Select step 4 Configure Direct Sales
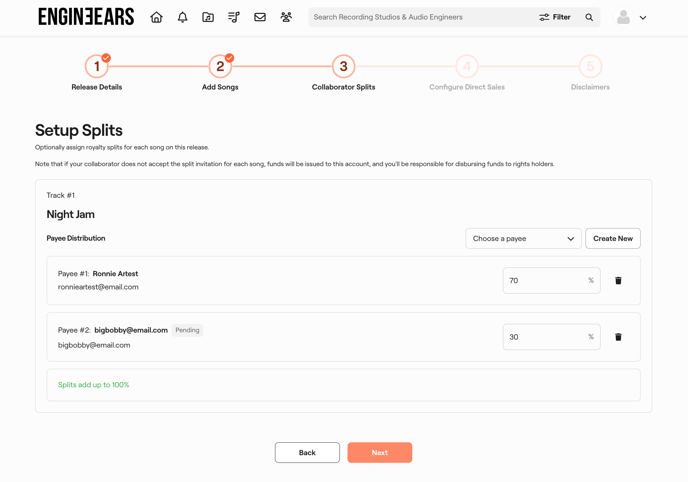The width and height of the screenshot is (688, 482). [467, 67]
